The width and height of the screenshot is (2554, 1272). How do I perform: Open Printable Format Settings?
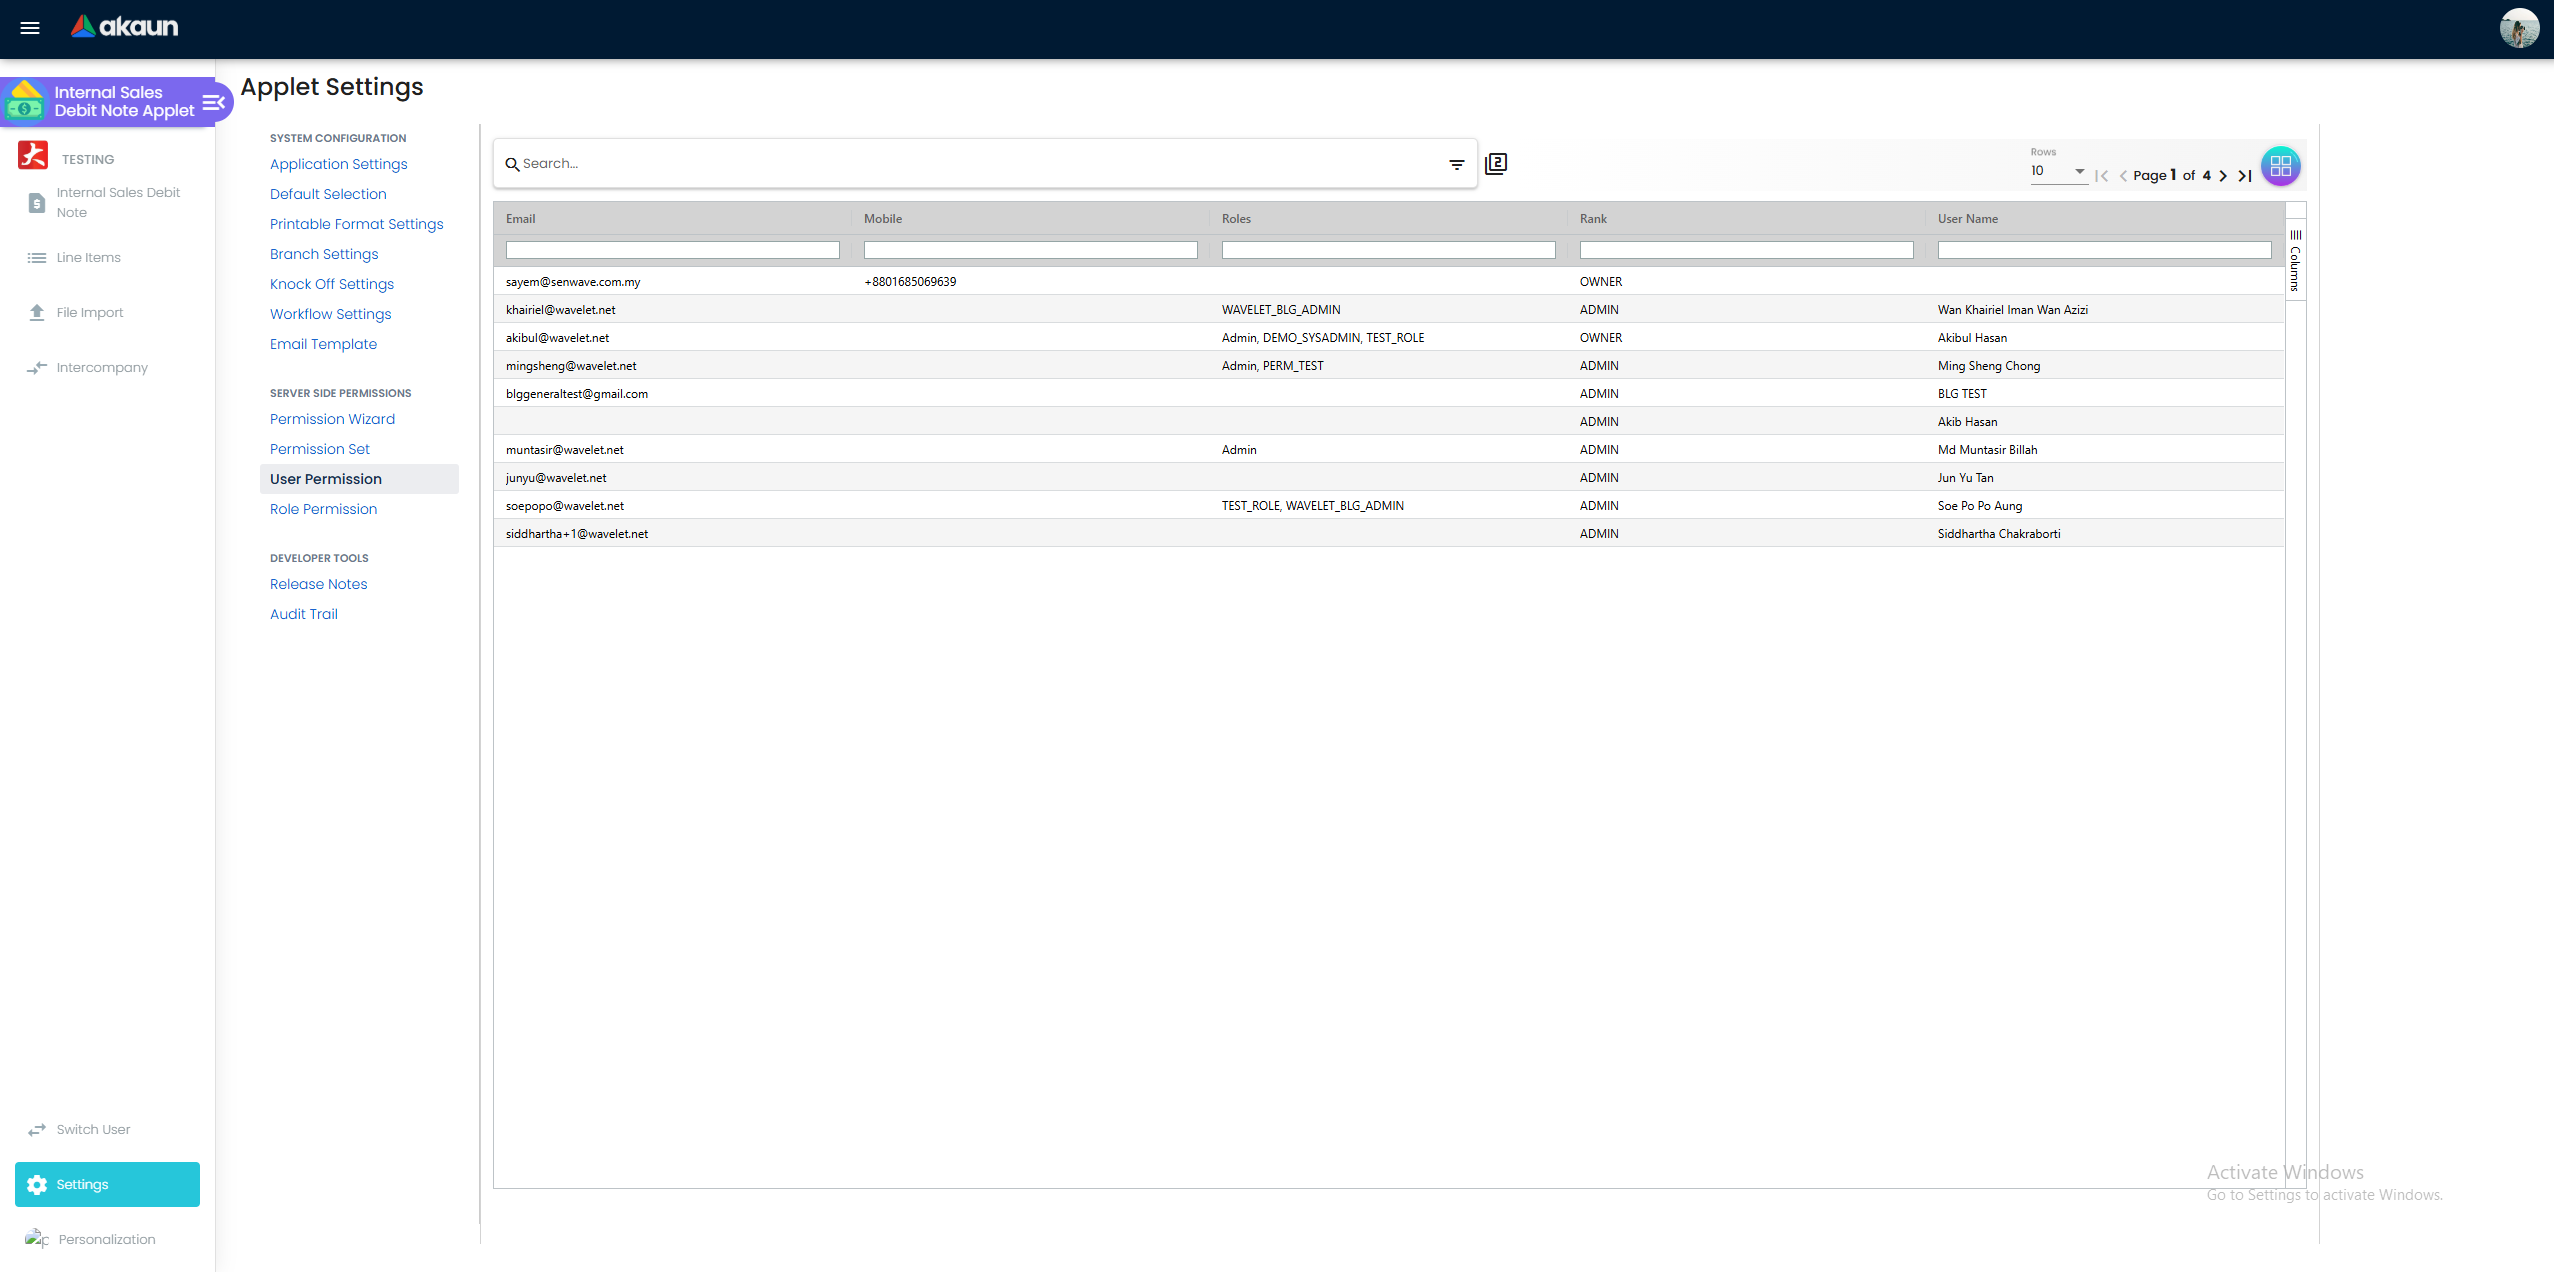click(x=357, y=224)
